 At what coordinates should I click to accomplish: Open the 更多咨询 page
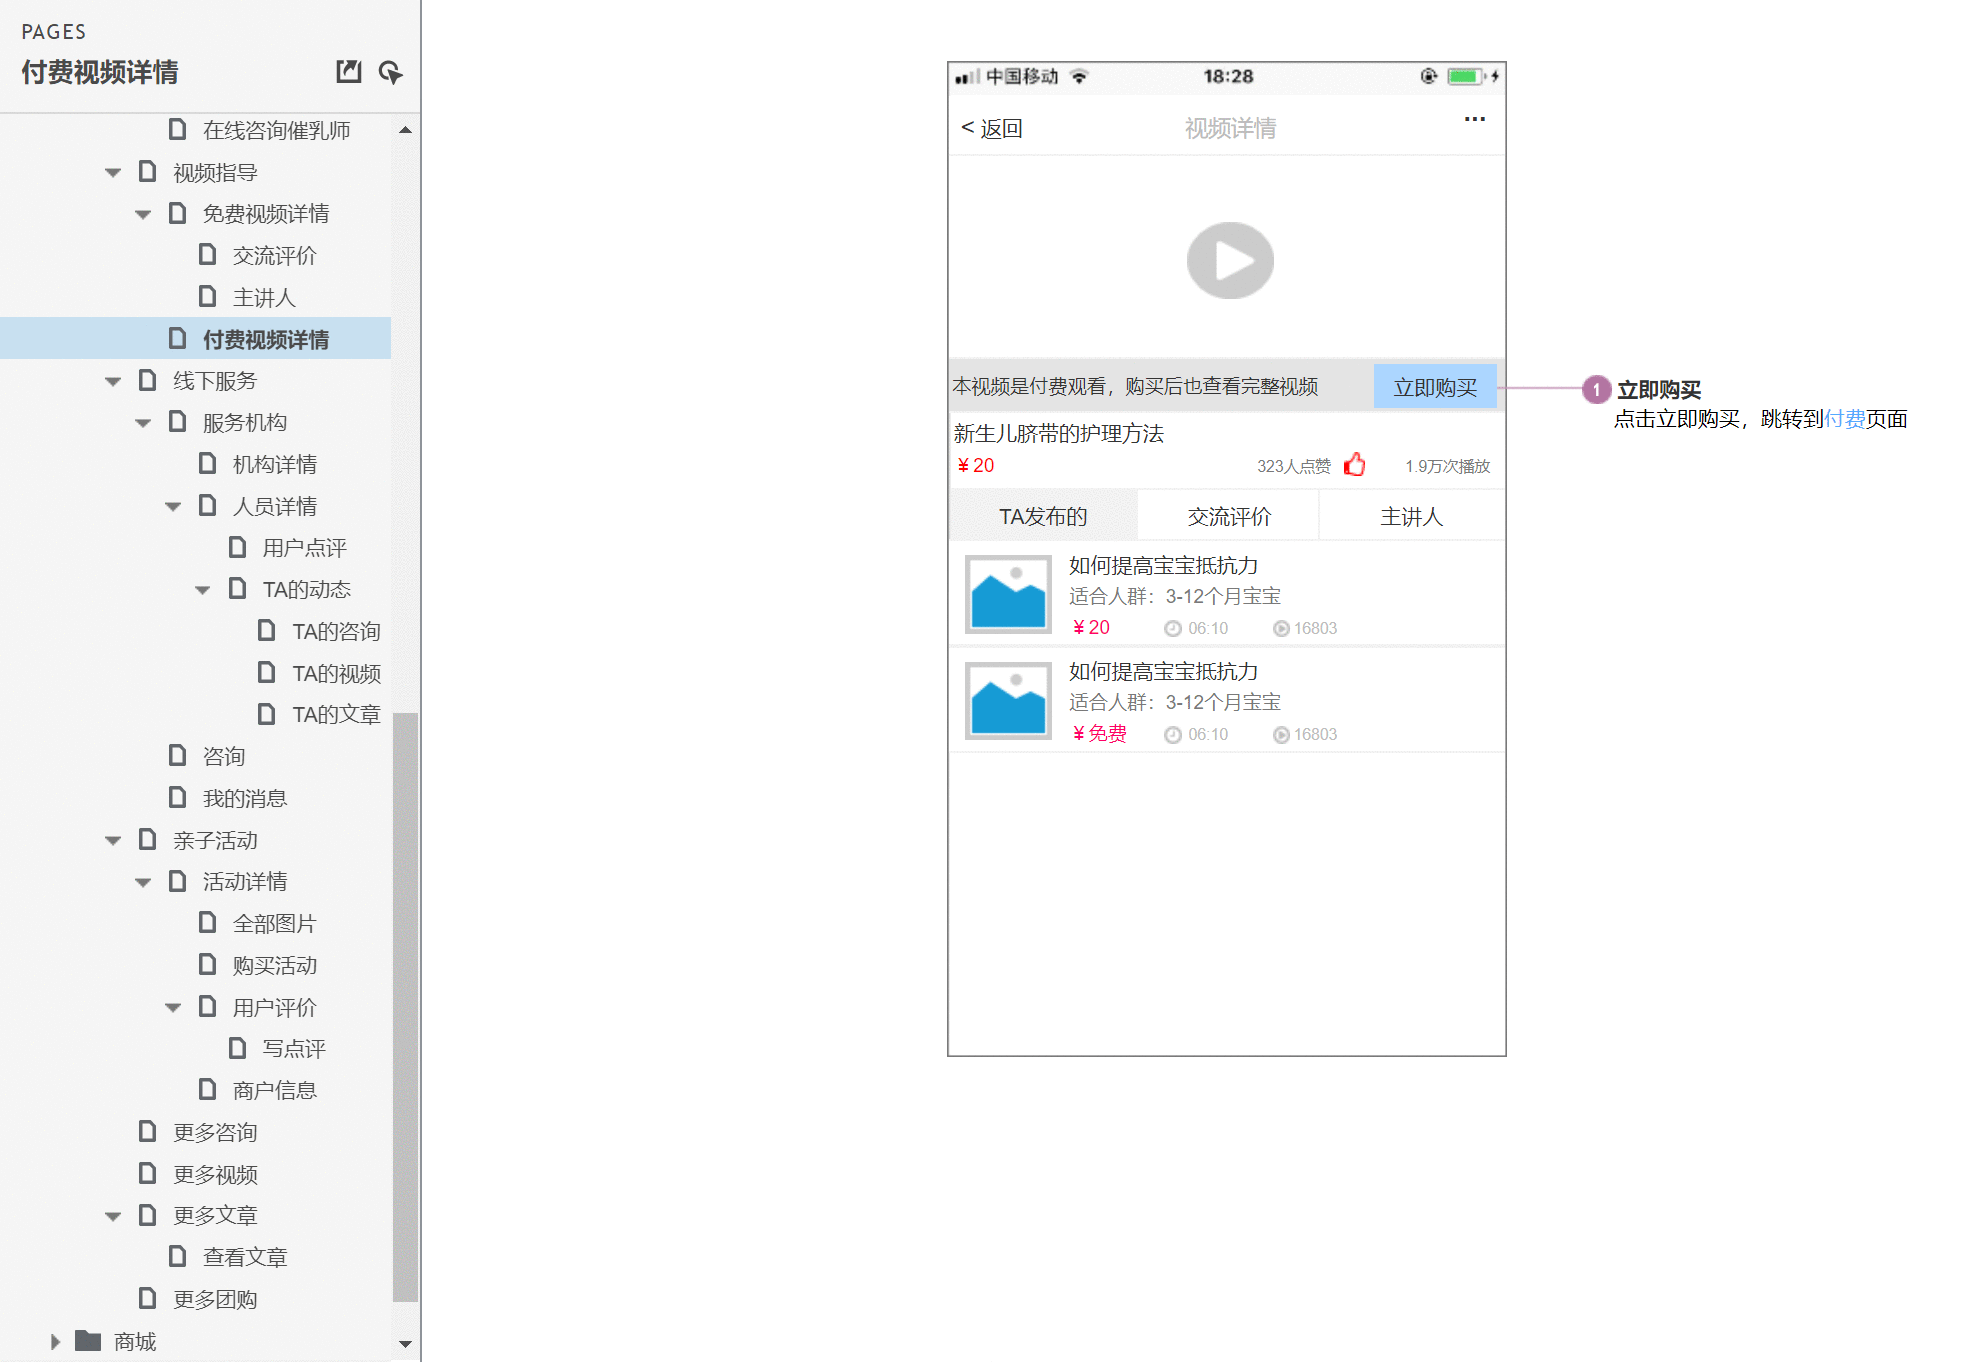click(x=214, y=1132)
